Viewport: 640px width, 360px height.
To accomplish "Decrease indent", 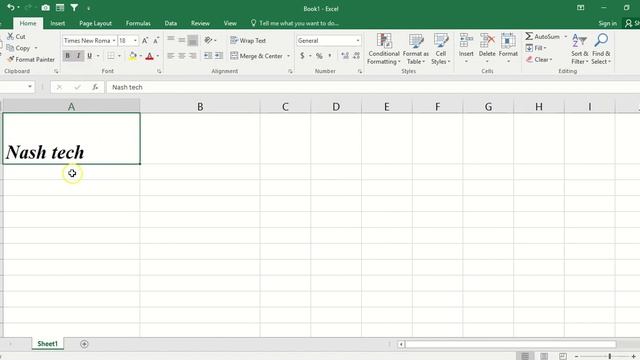I will [208, 56].
